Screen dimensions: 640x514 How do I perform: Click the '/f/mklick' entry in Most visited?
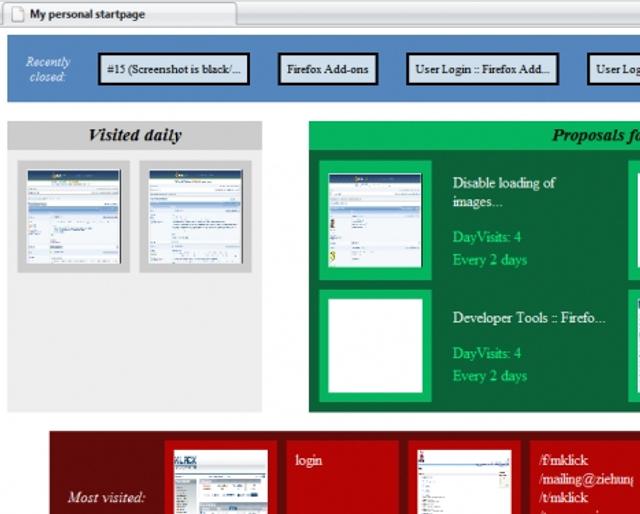point(563,461)
